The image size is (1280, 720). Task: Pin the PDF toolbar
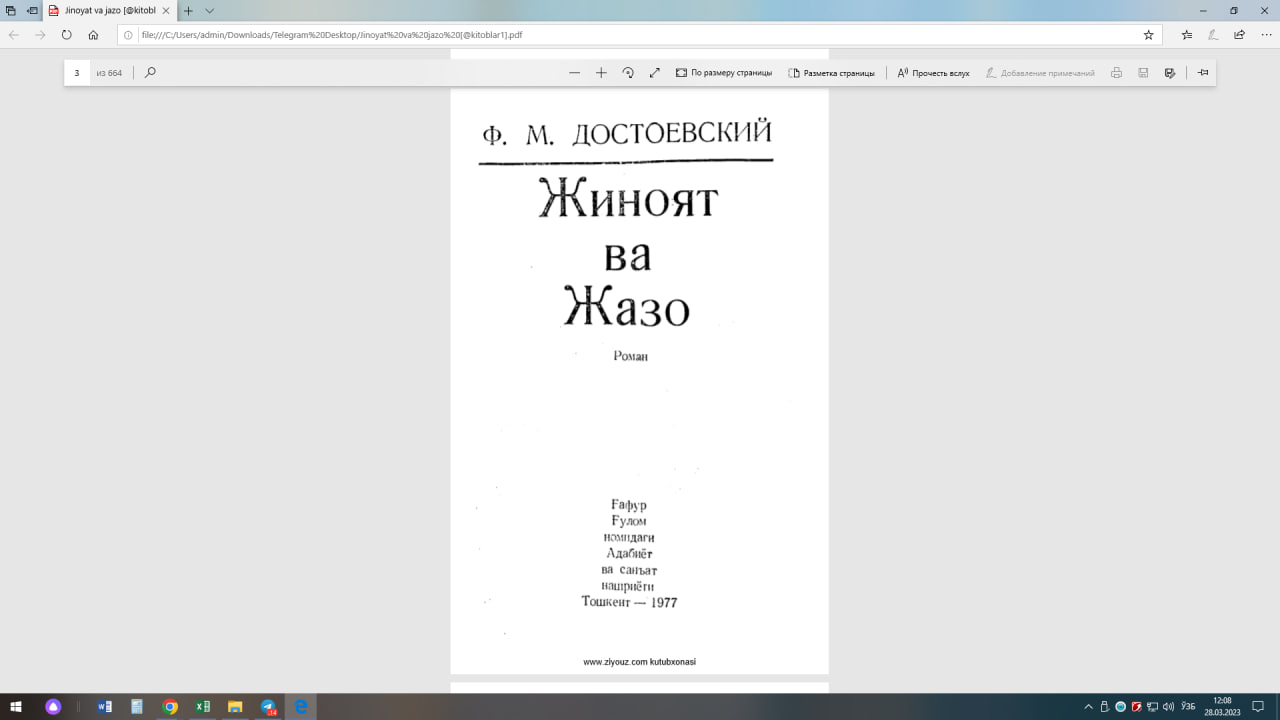(x=1203, y=73)
